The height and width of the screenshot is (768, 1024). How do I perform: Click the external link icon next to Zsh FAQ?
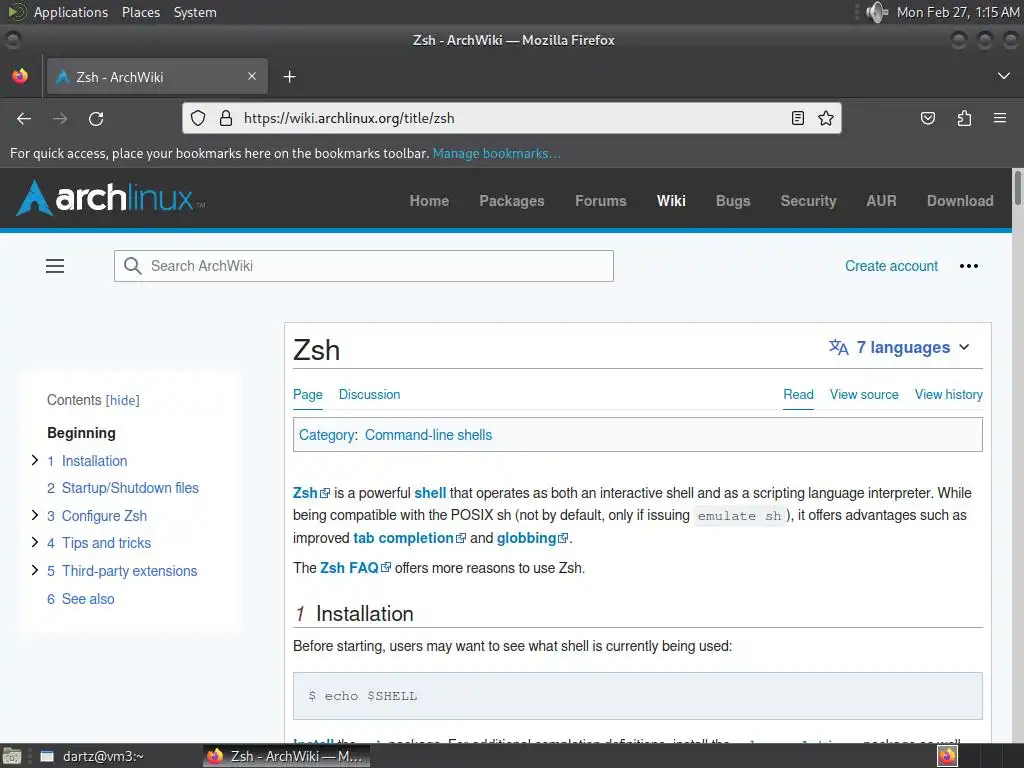[386, 568]
